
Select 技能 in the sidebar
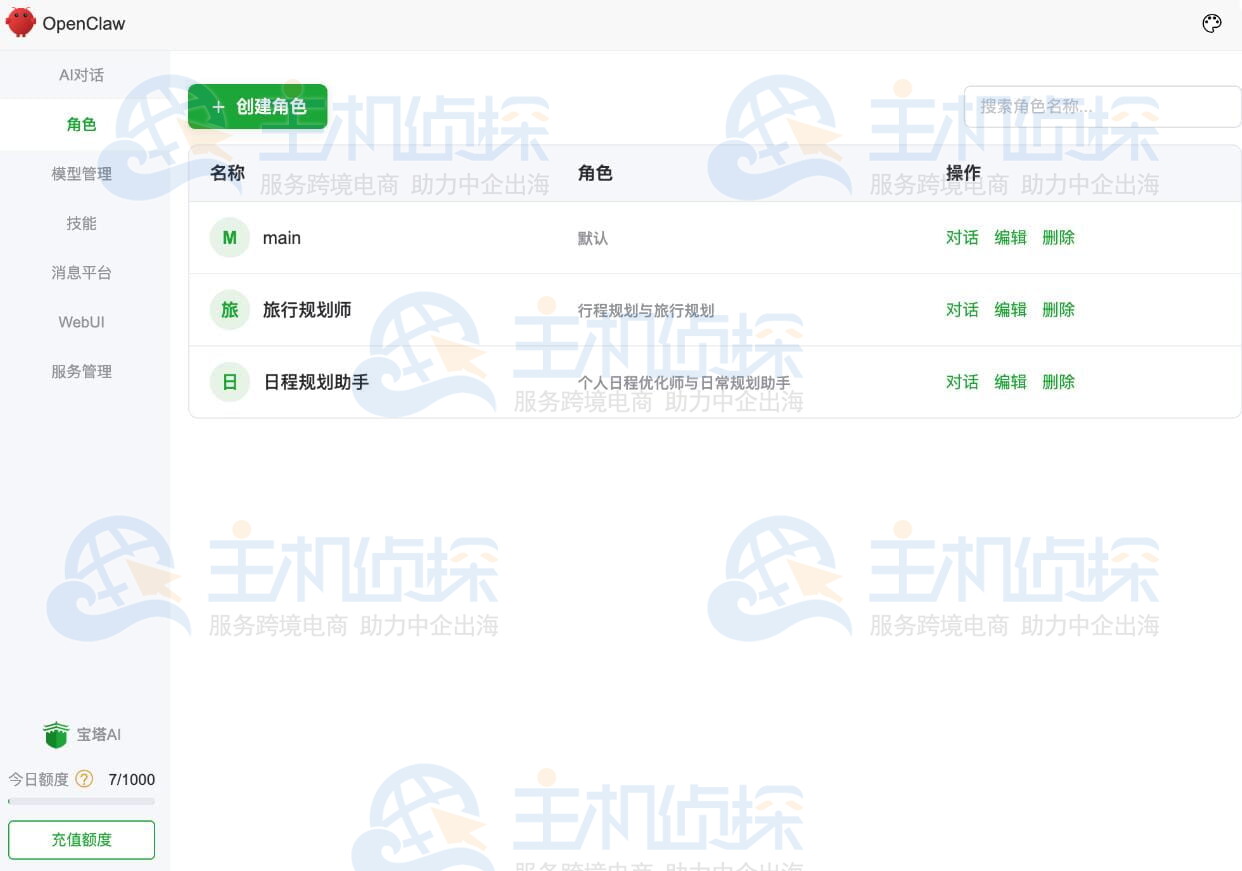coord(81,223)
